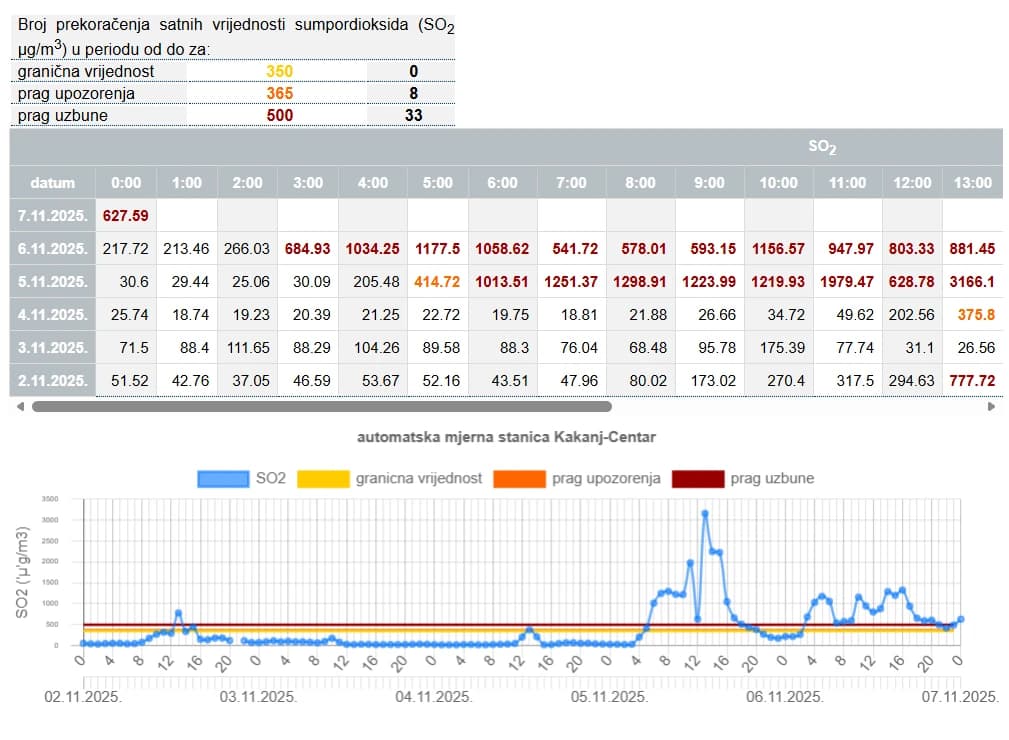Click the 3166.1 cell in the table
Image resolution: width=1009 pixels, height=740 pixels.
(972, 282)
